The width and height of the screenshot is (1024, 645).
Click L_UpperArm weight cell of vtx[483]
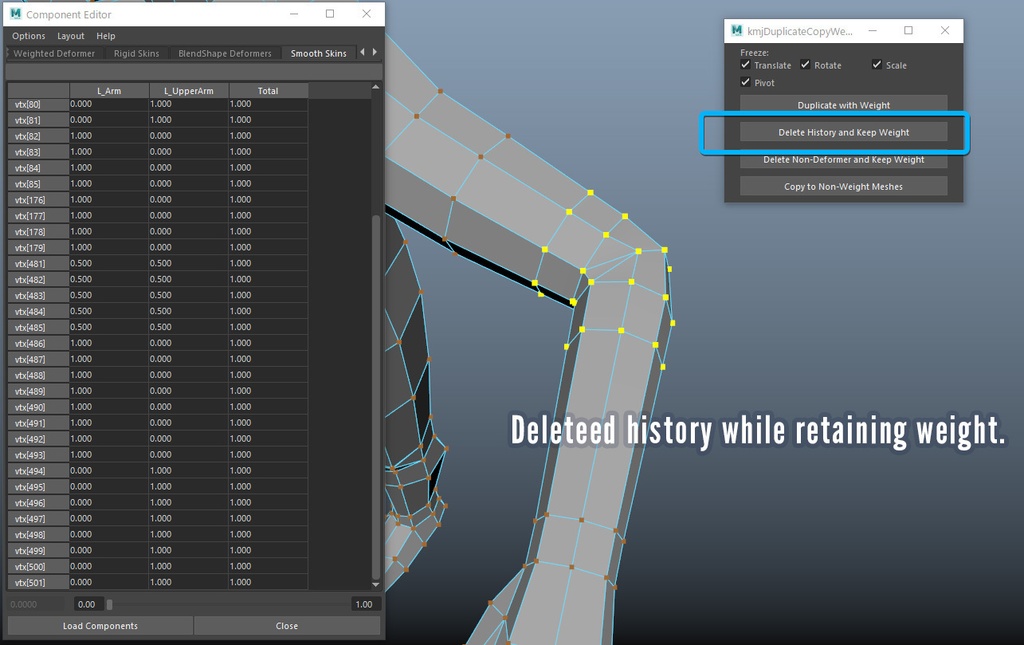189,295
